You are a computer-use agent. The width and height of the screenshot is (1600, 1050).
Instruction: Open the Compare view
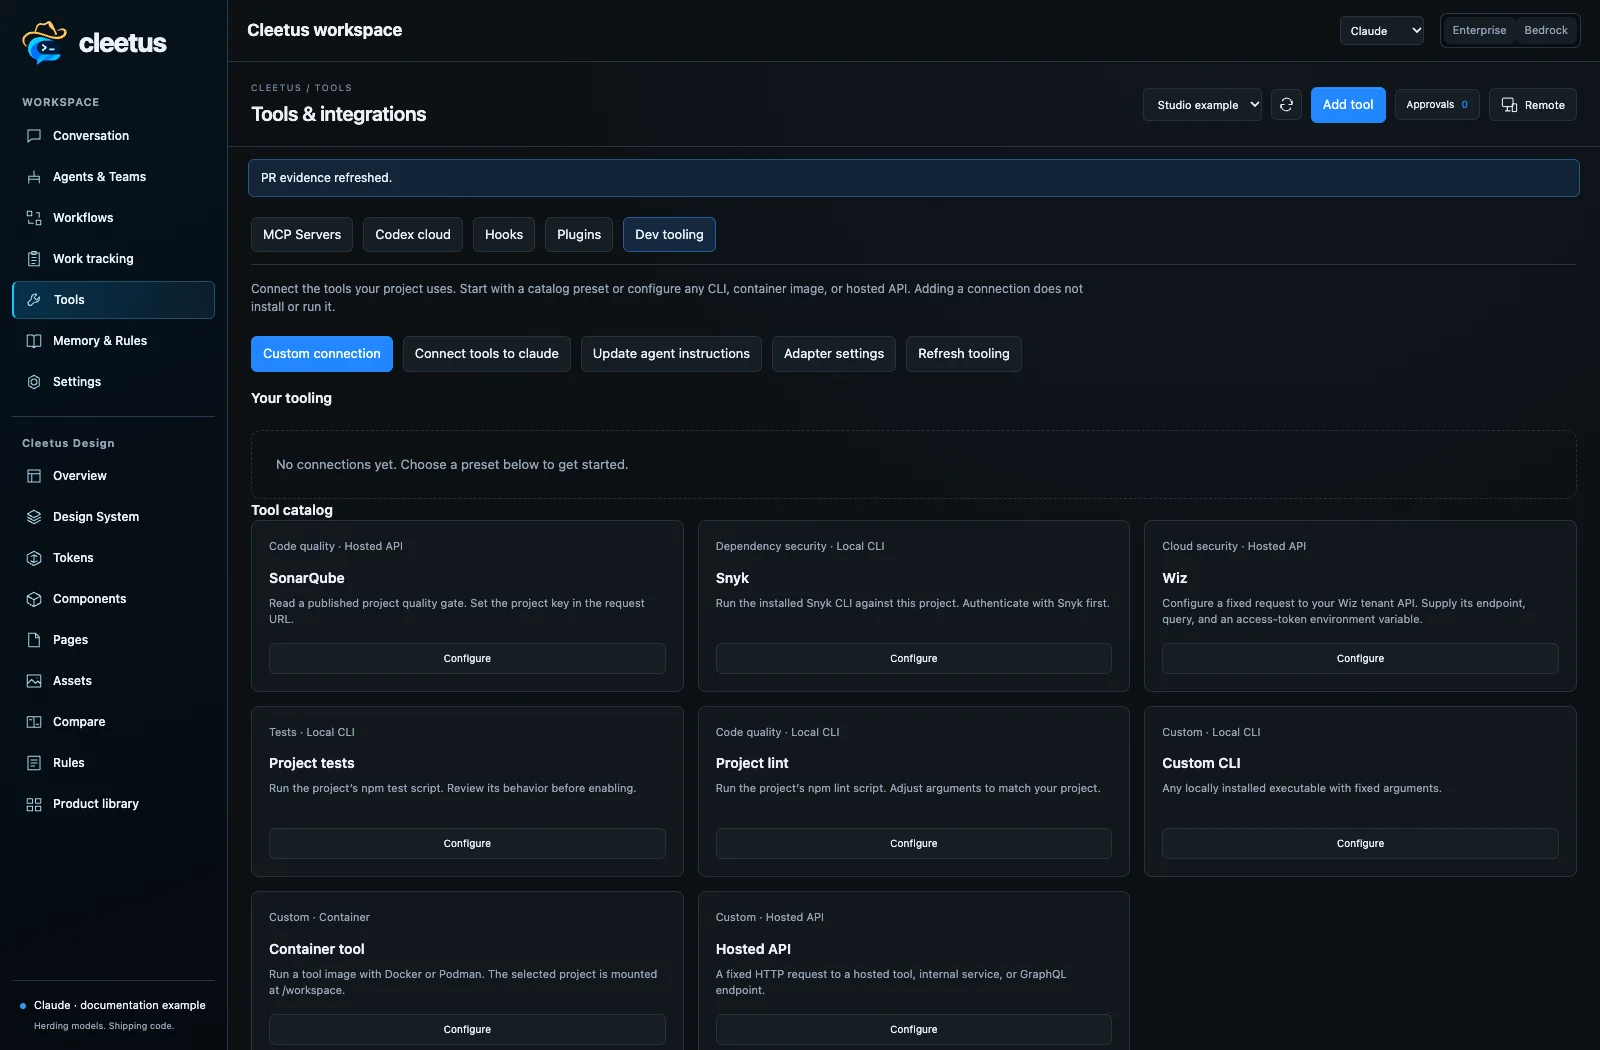coord(113,722)
